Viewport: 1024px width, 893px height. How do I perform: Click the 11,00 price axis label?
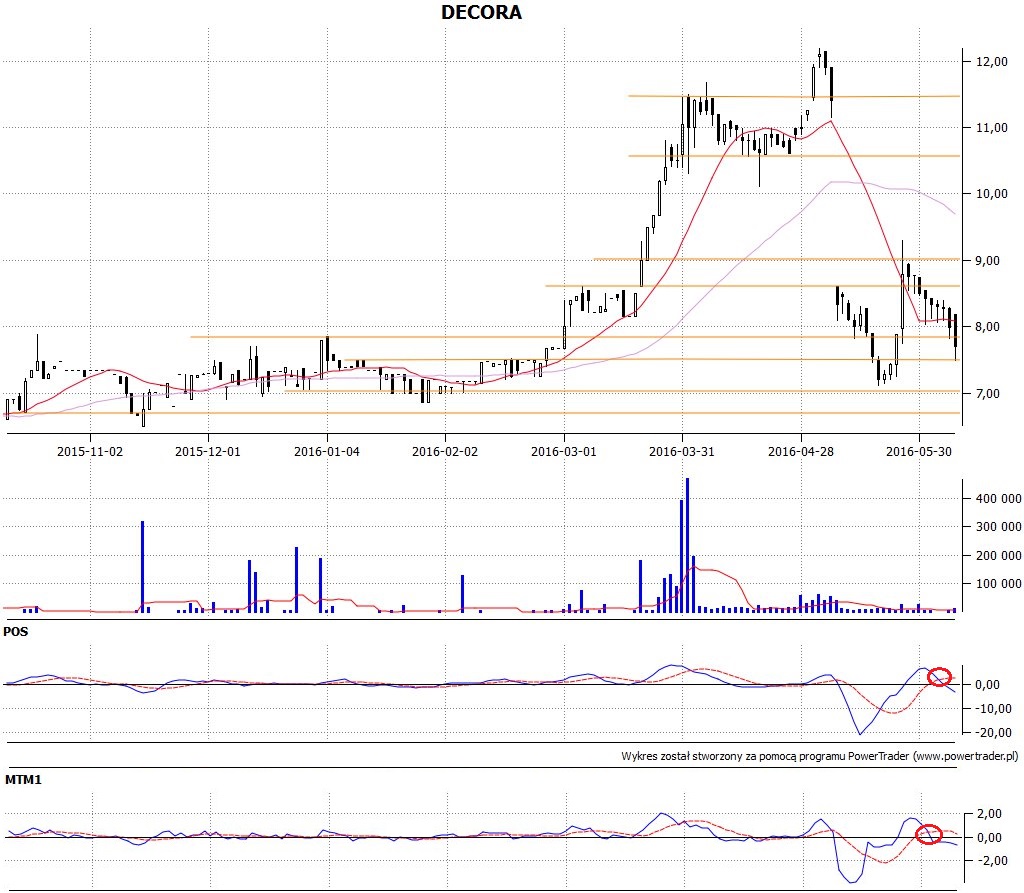coord(991,128)
